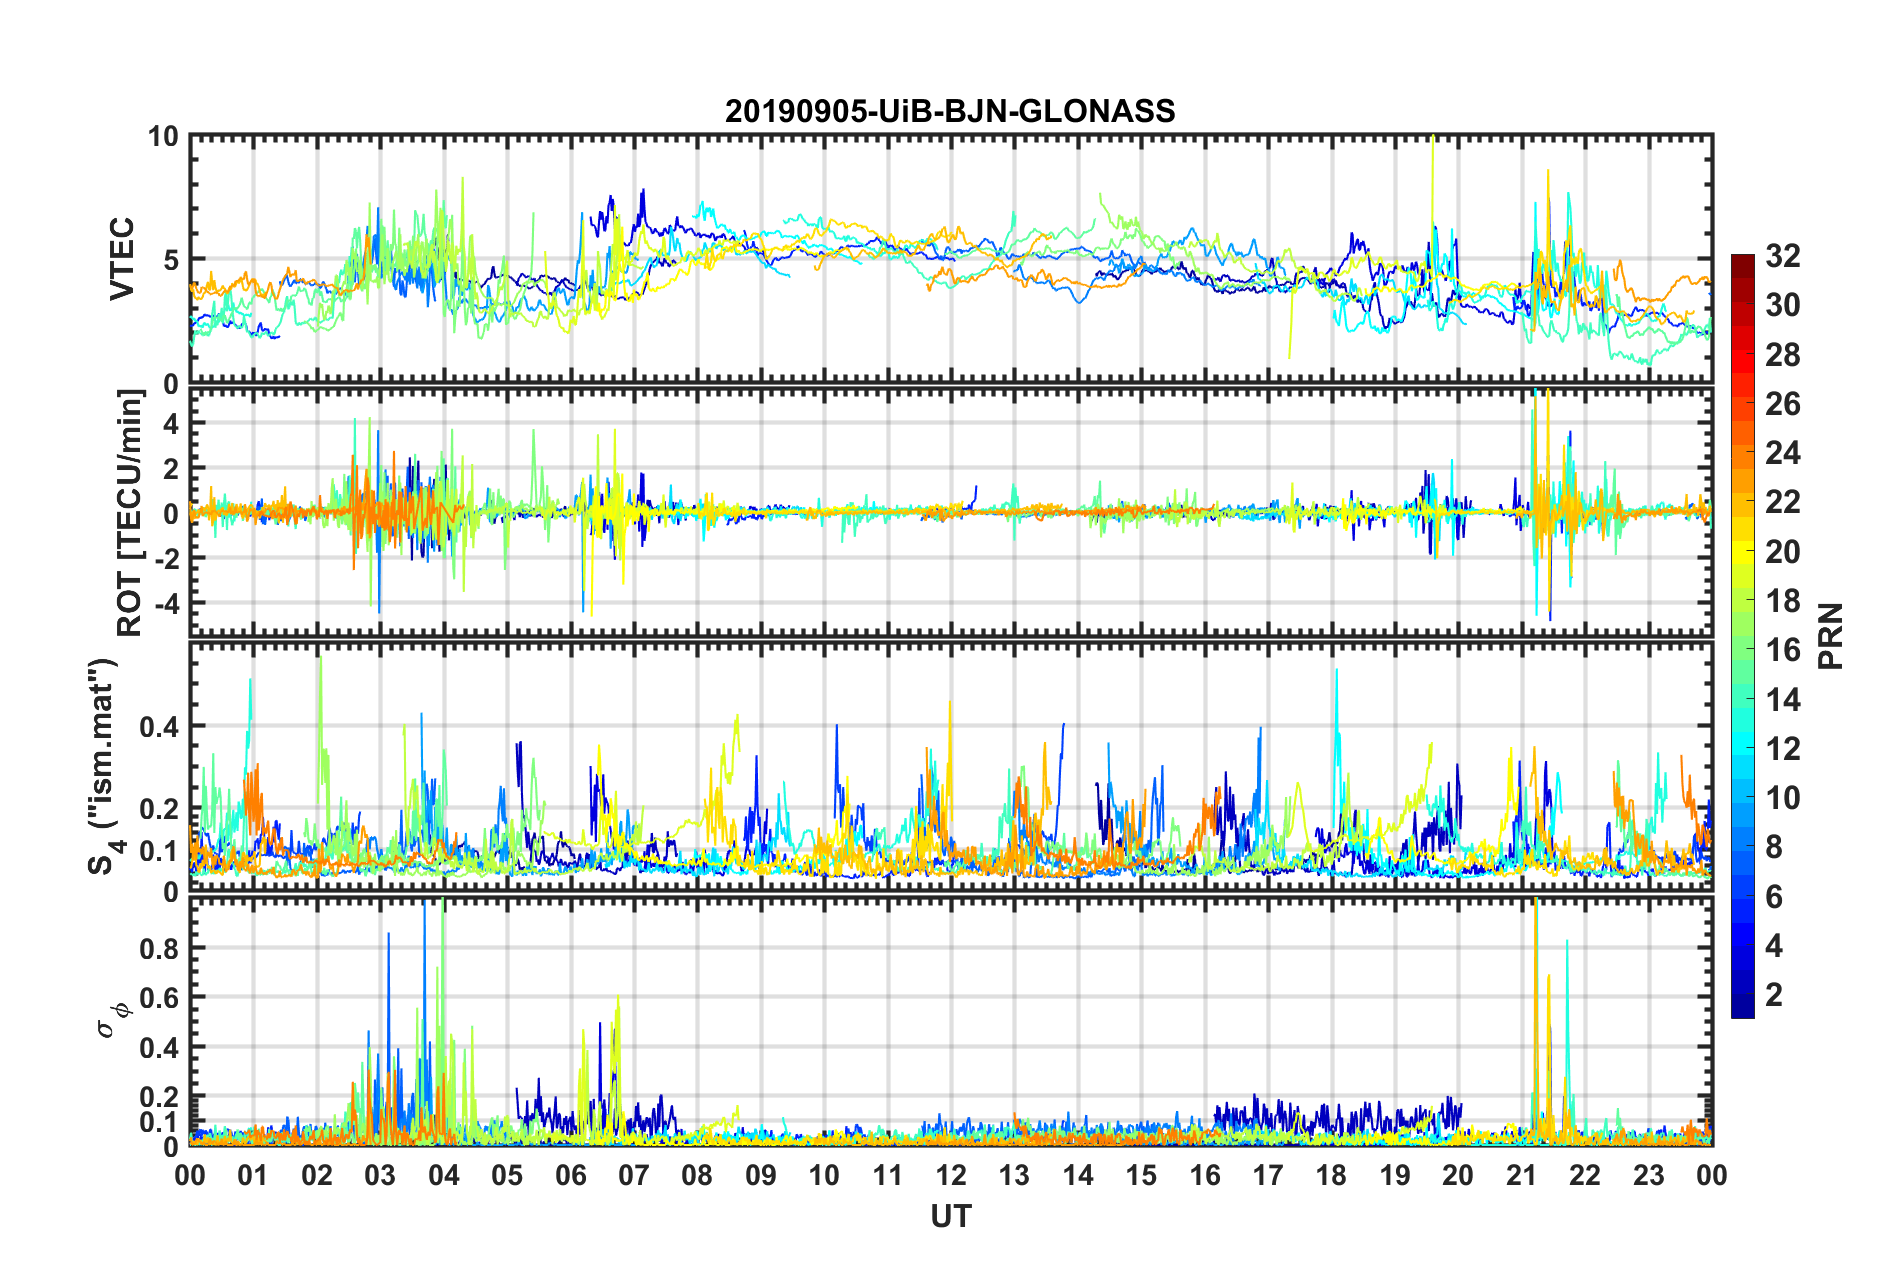Click the 05 hour tick on the UT axis
1902x1272 pixels.
coord(507,1175)
